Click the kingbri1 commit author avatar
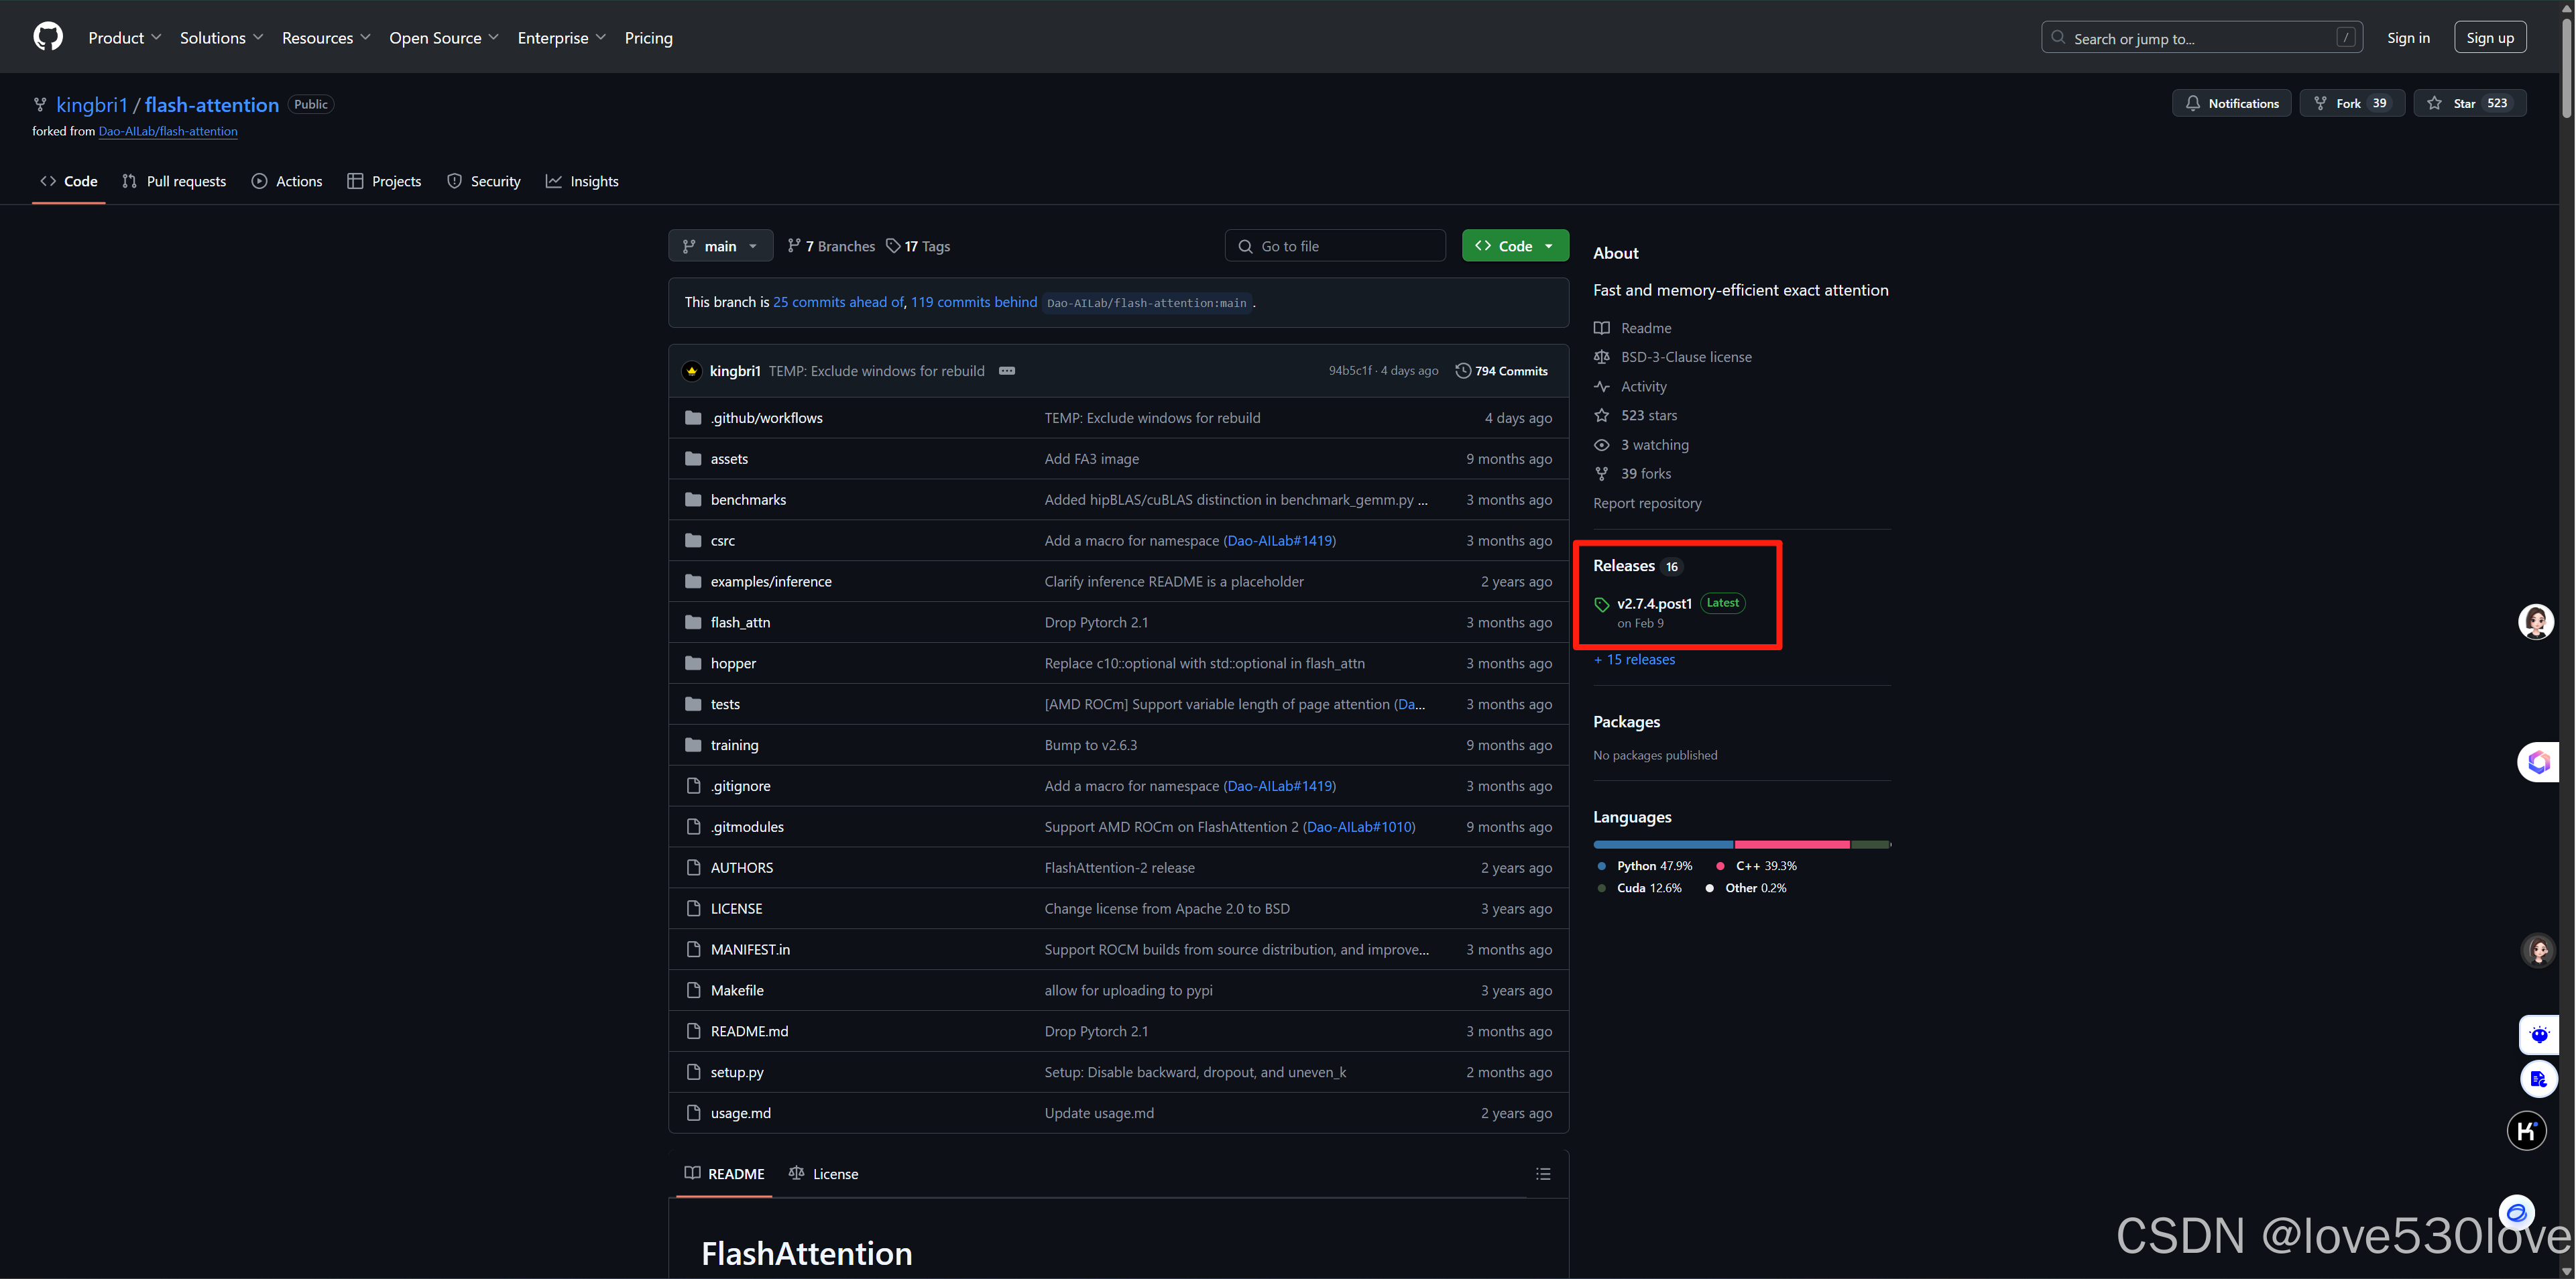This screenshot has height=1279, width=2576. pyautogui.click(x=691, y=371)
